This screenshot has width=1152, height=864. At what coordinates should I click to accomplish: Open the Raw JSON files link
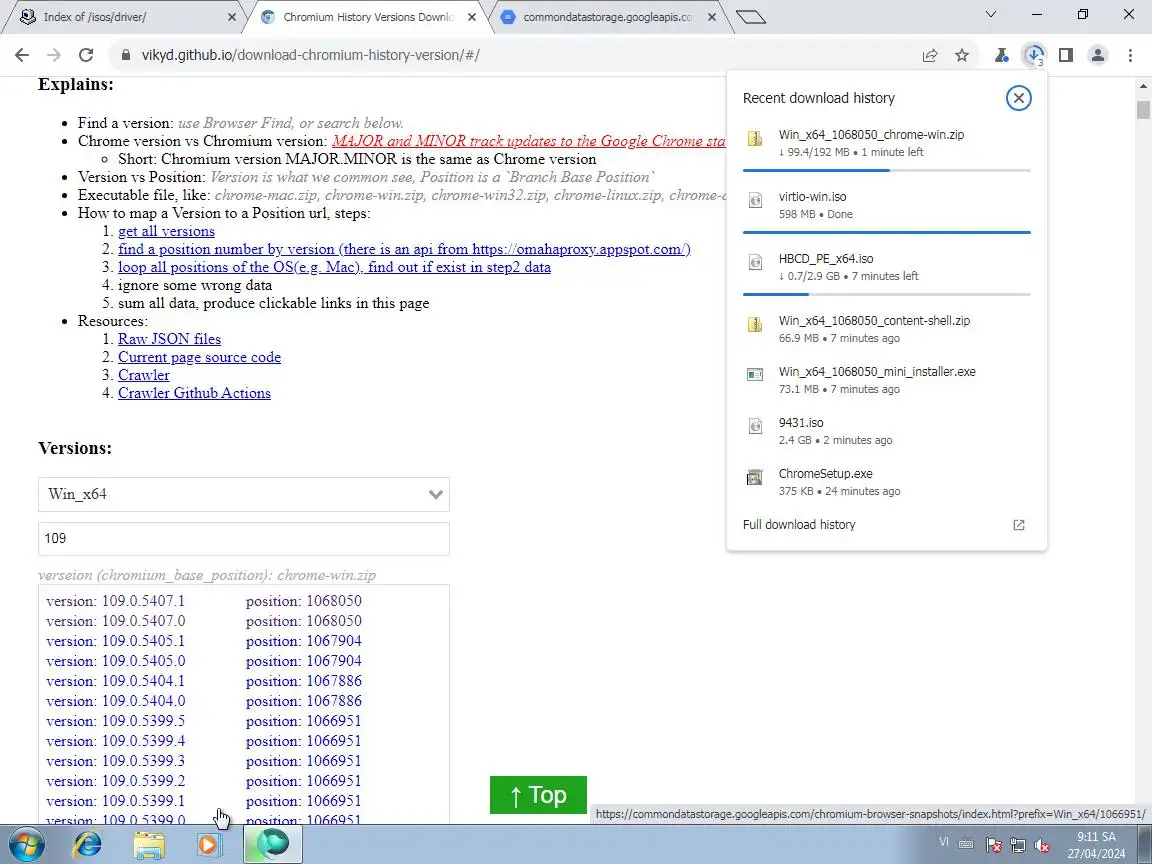point(170,339)
